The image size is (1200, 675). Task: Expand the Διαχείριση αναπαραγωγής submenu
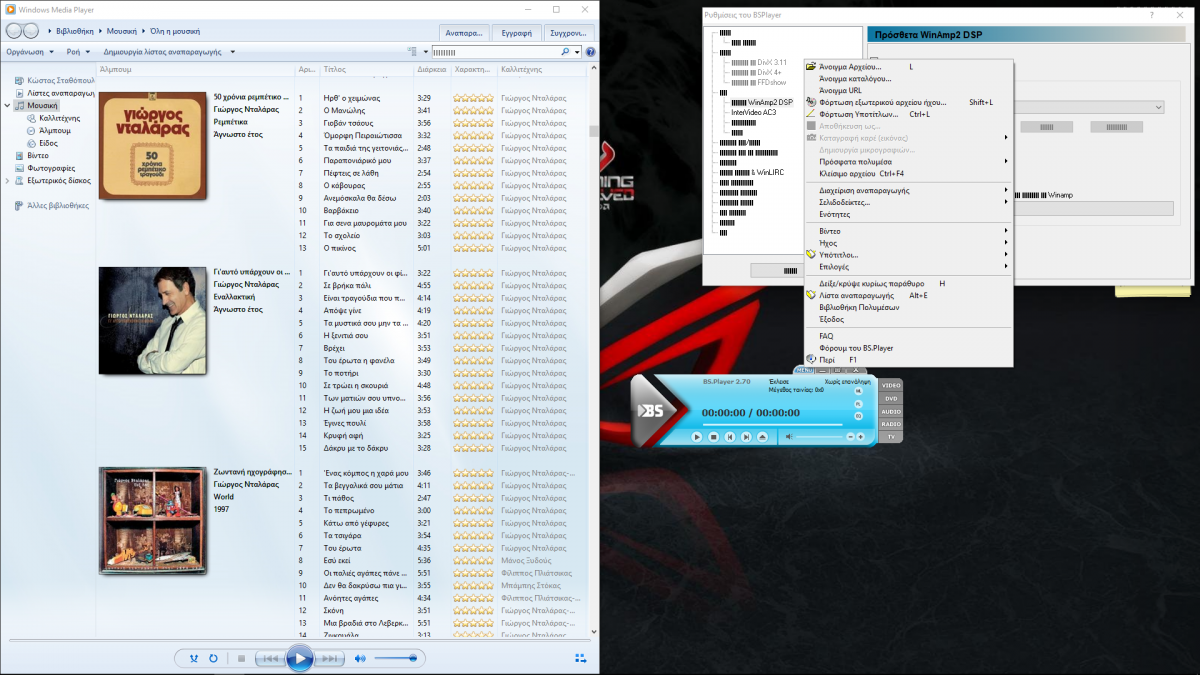910,190
